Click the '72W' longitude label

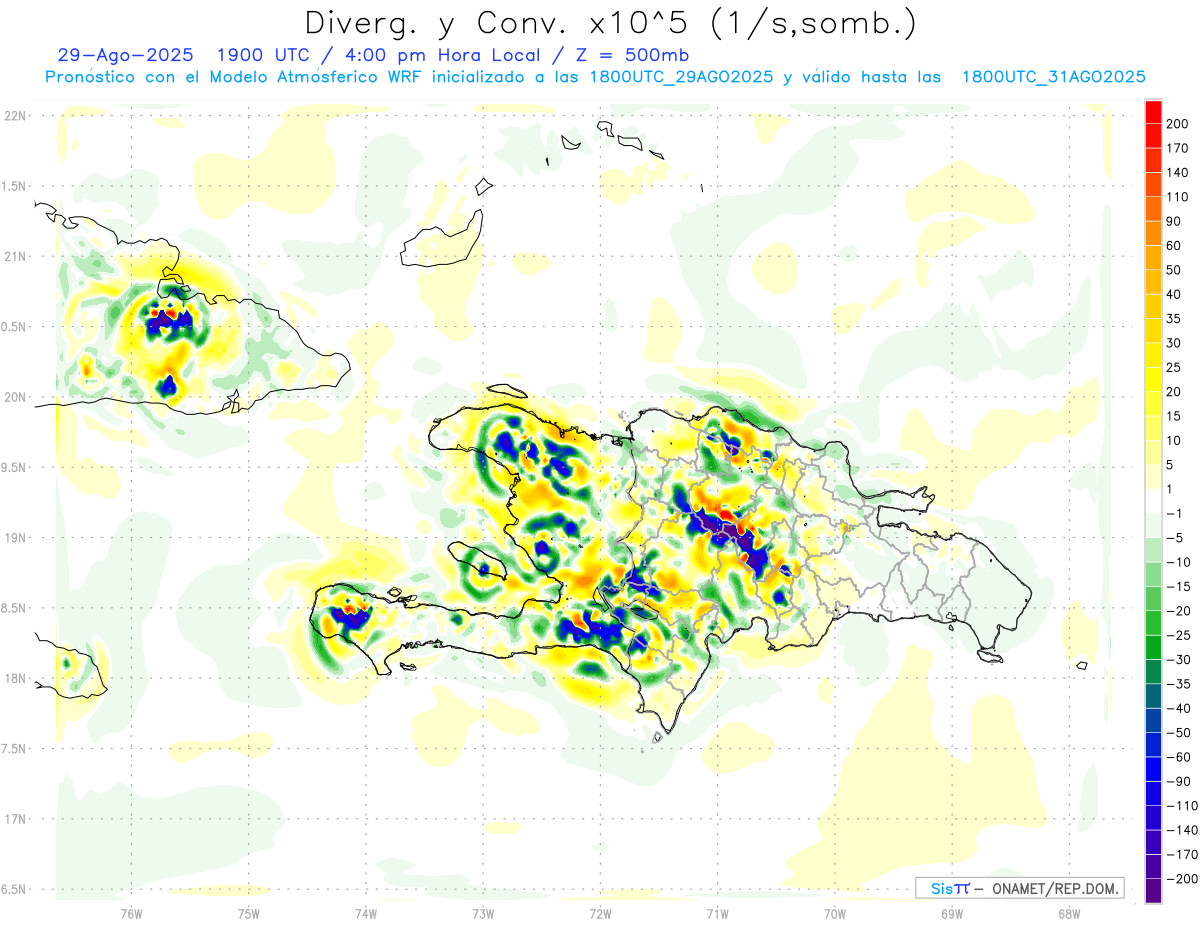(x=600, y=913)
